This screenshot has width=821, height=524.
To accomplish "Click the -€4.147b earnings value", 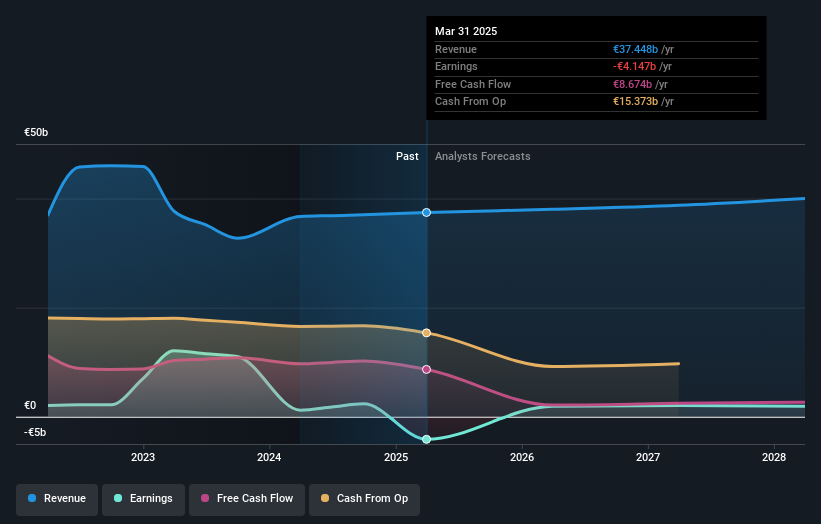I will tap(635, 66).
